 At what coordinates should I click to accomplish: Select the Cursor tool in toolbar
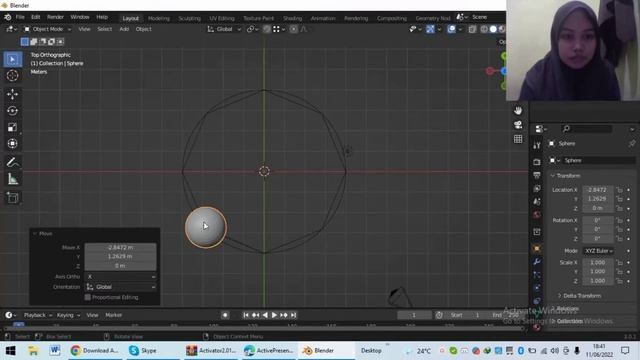(13, 76)
